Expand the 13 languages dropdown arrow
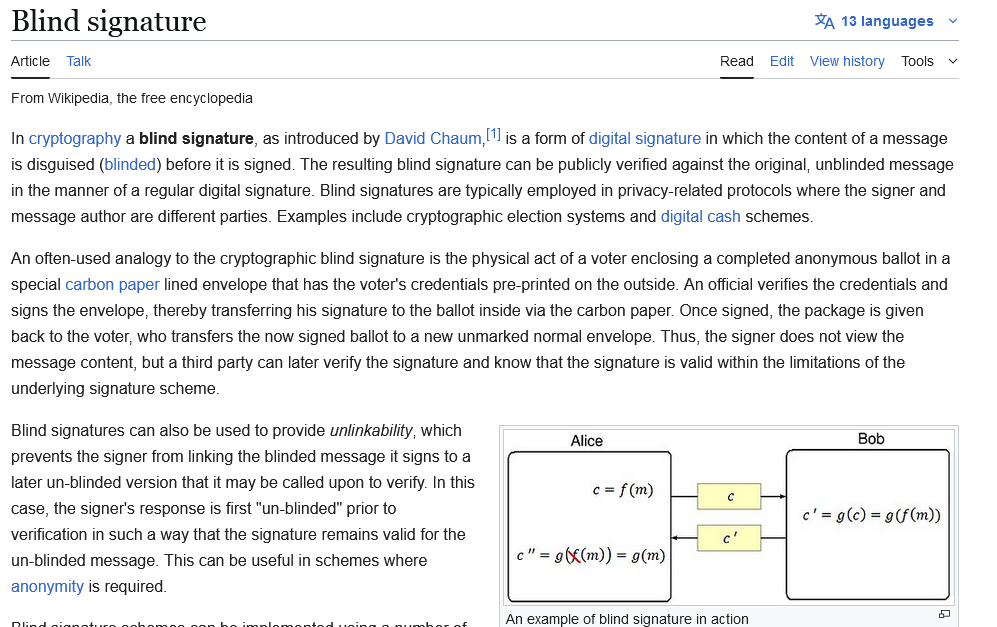This screenshot has height=627, width=997. 952,21
